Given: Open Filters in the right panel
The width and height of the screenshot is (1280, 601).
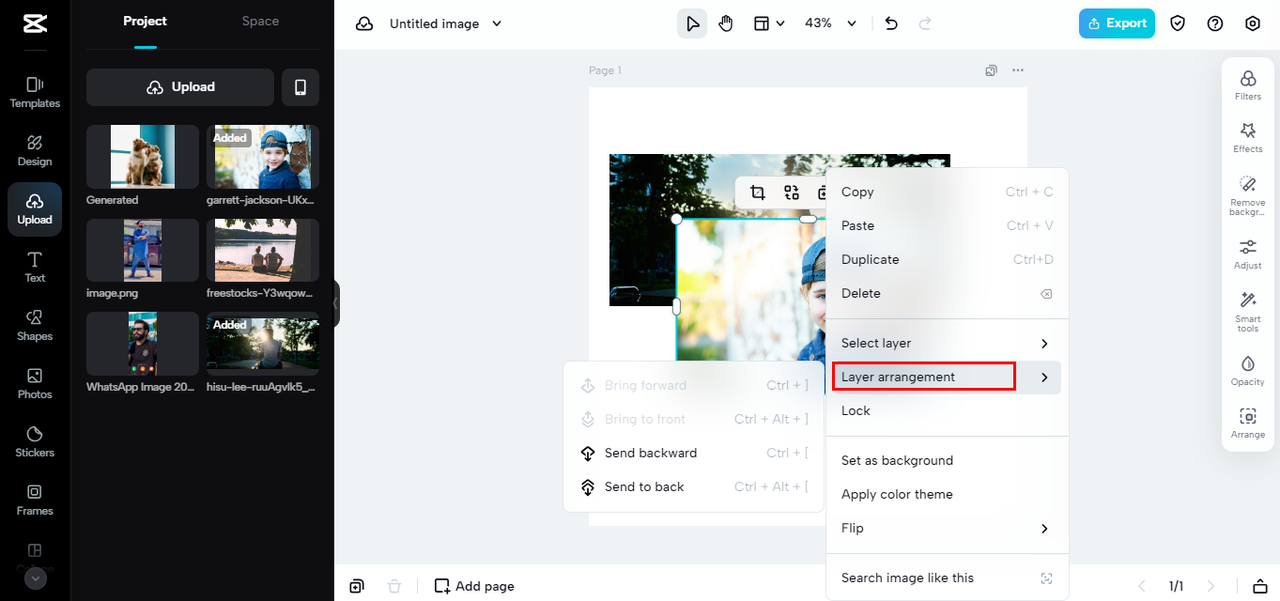Looking at the screenshot, I should tap(1248, 85).
